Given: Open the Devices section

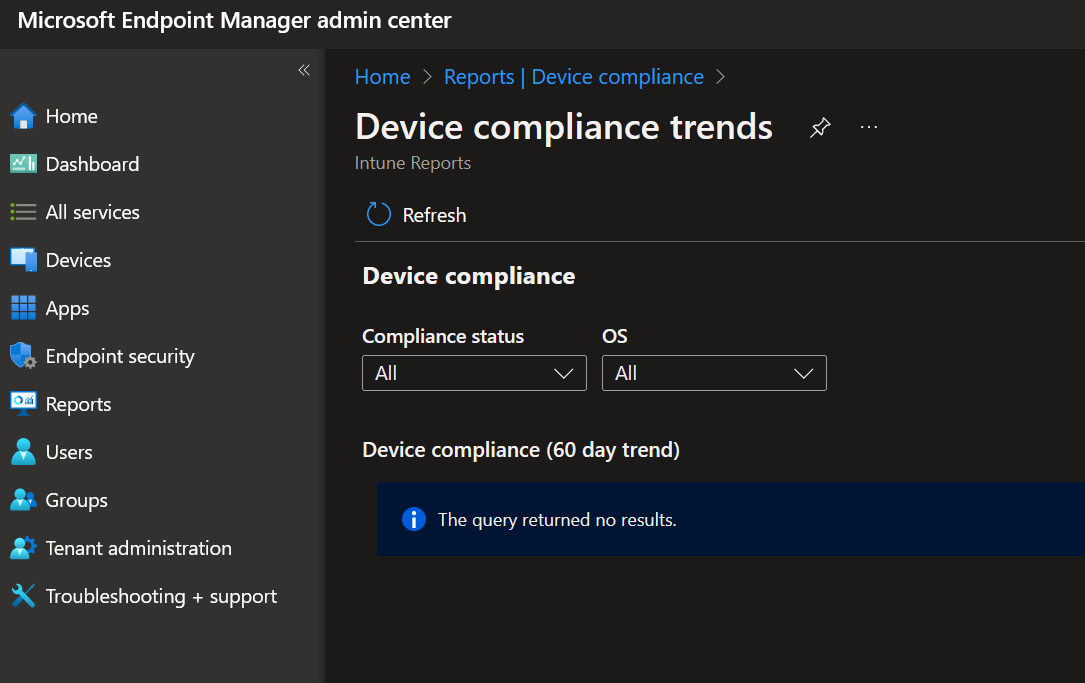Looking at the screenshot, I should (78, 260).
